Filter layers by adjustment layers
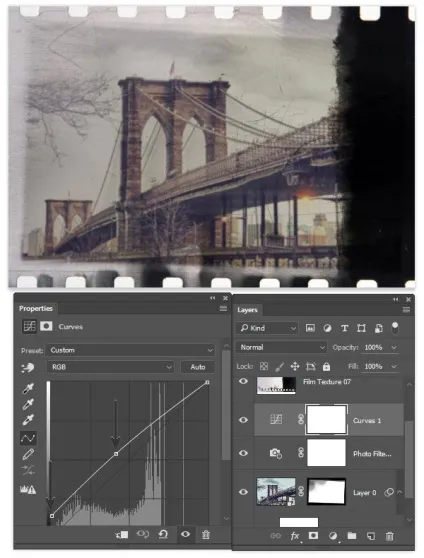 click(327, 328)
